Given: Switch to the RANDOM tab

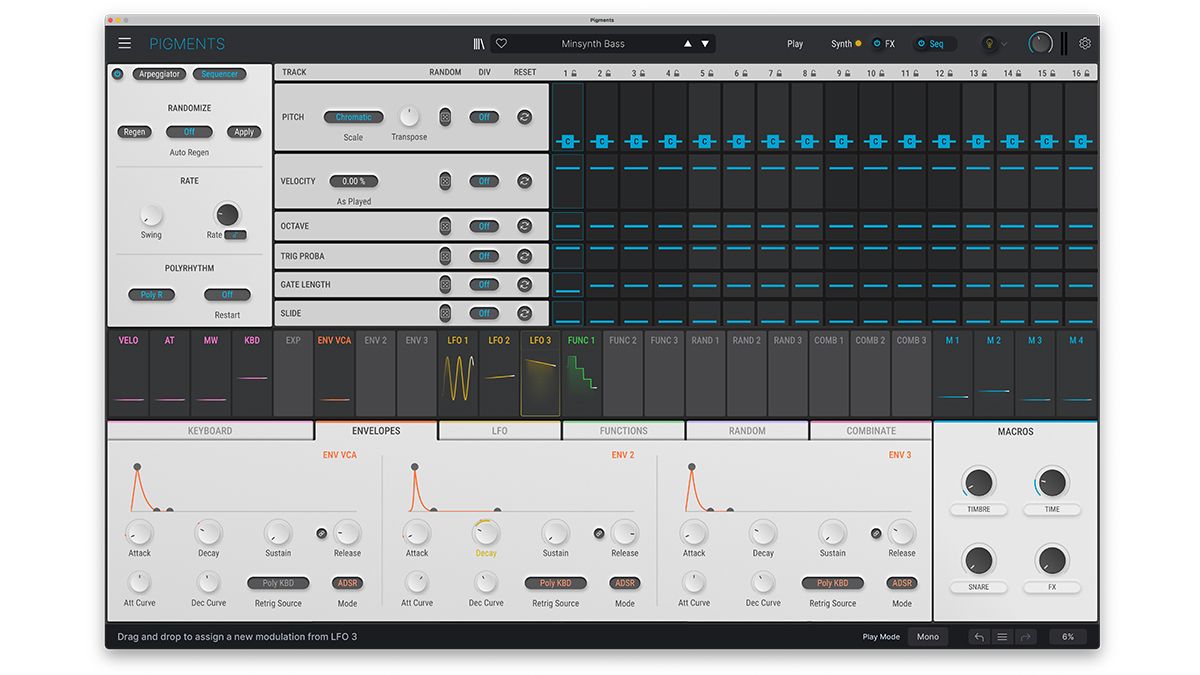Looking at the screenshot, I should tap(747, 431).
